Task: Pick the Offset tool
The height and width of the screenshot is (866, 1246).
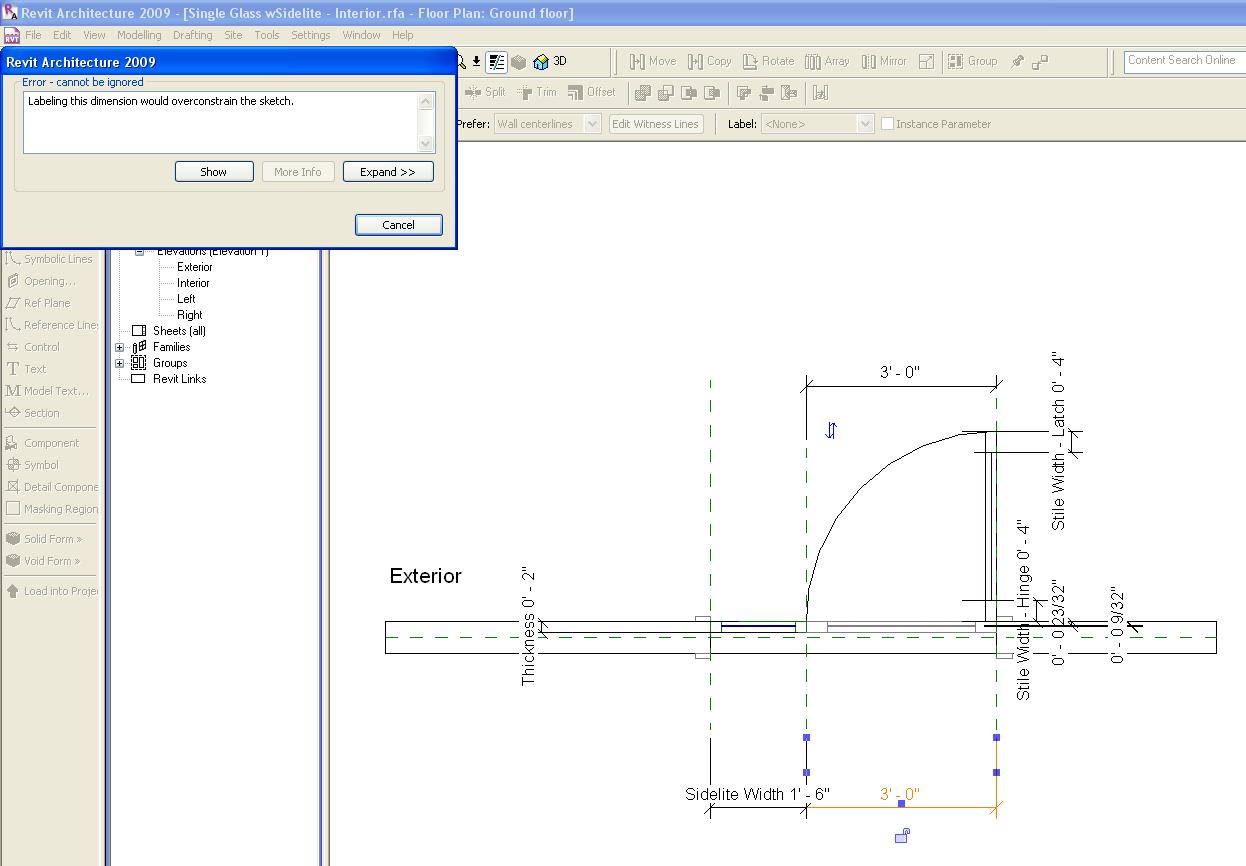Action: click(x=591, y=92)
